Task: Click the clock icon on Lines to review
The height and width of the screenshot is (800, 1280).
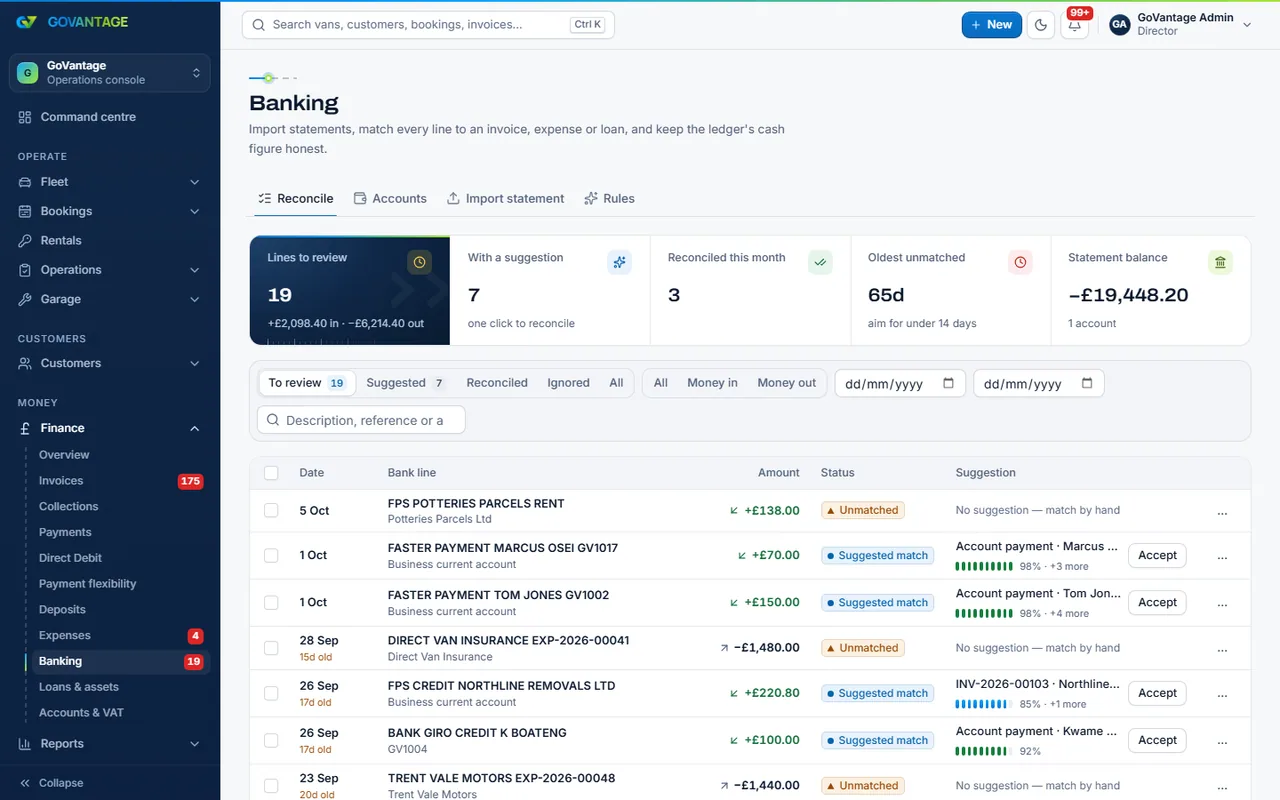Action: 420,262
